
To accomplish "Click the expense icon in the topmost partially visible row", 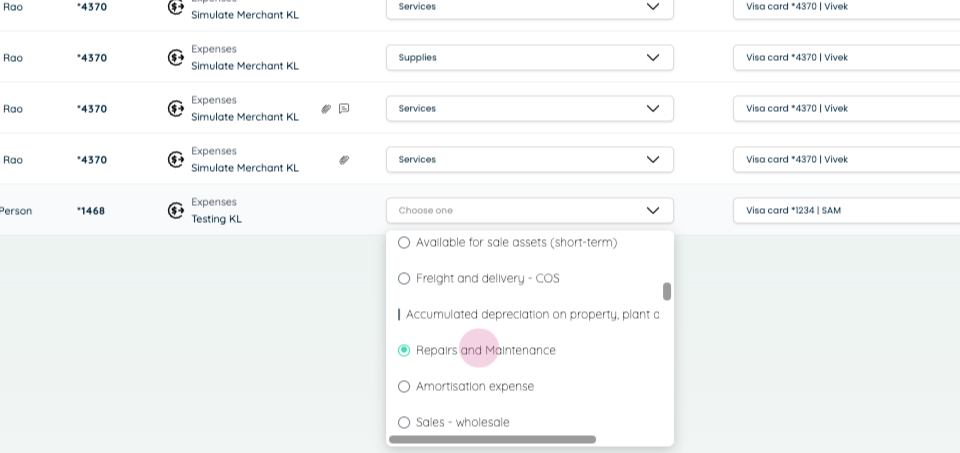I will pyautogui.click(x=176, y=7).
